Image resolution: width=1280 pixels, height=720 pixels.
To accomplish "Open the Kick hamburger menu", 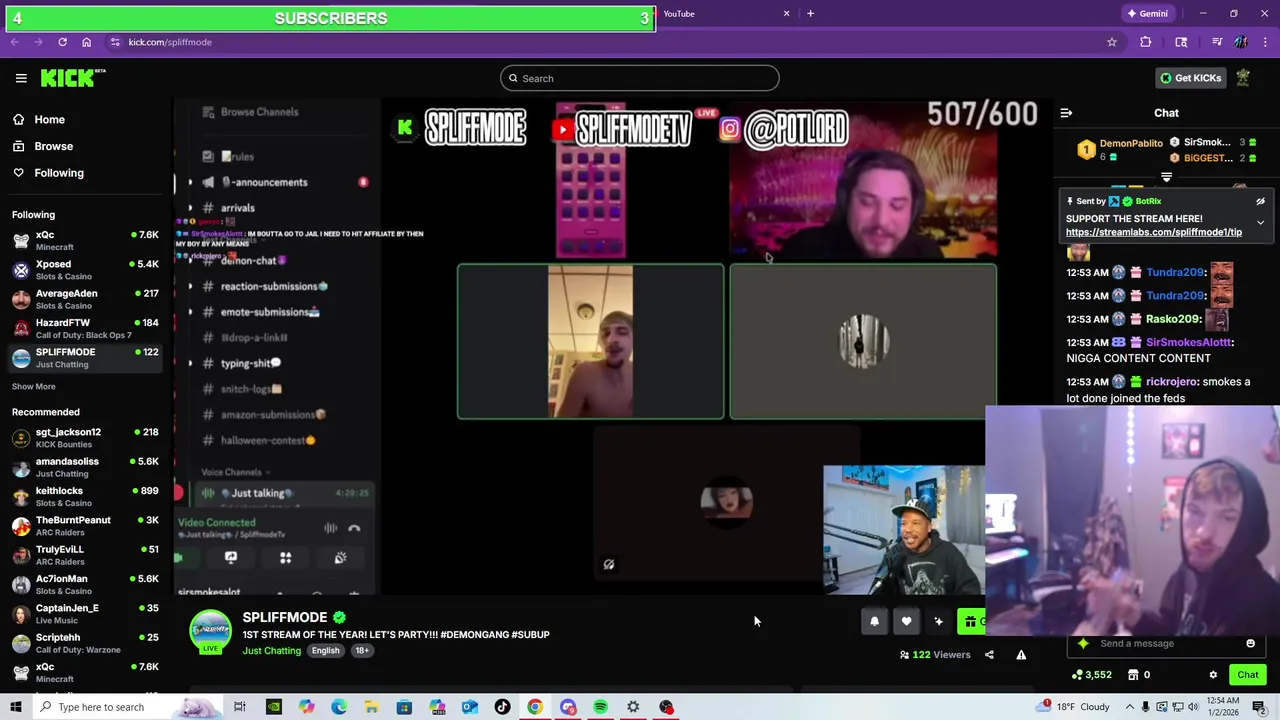I will click(21, 78).
